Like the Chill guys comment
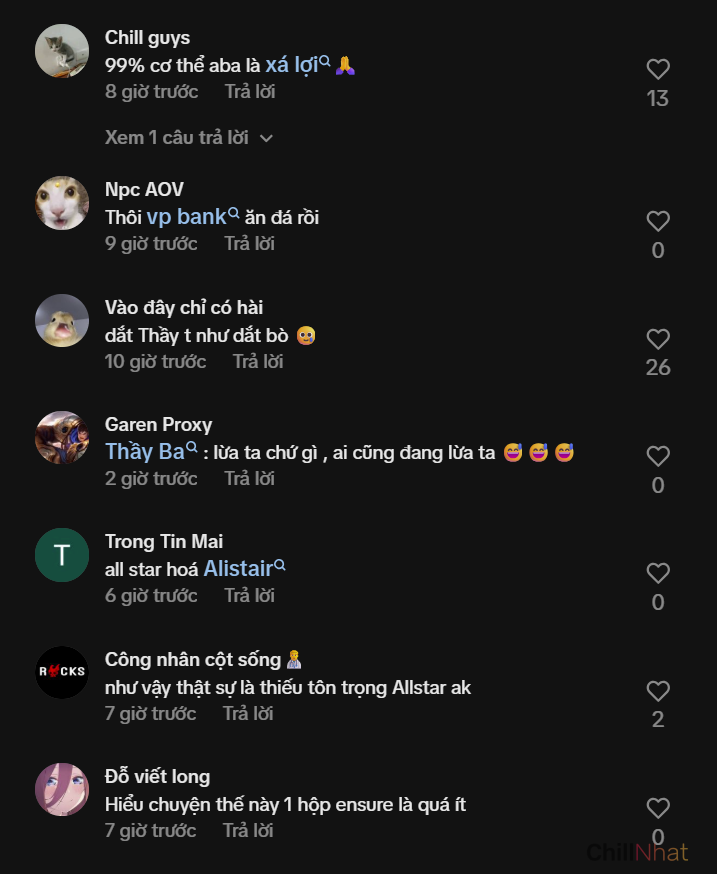Image resolution: width=717 pixels, height=874 pixels. 657,70
